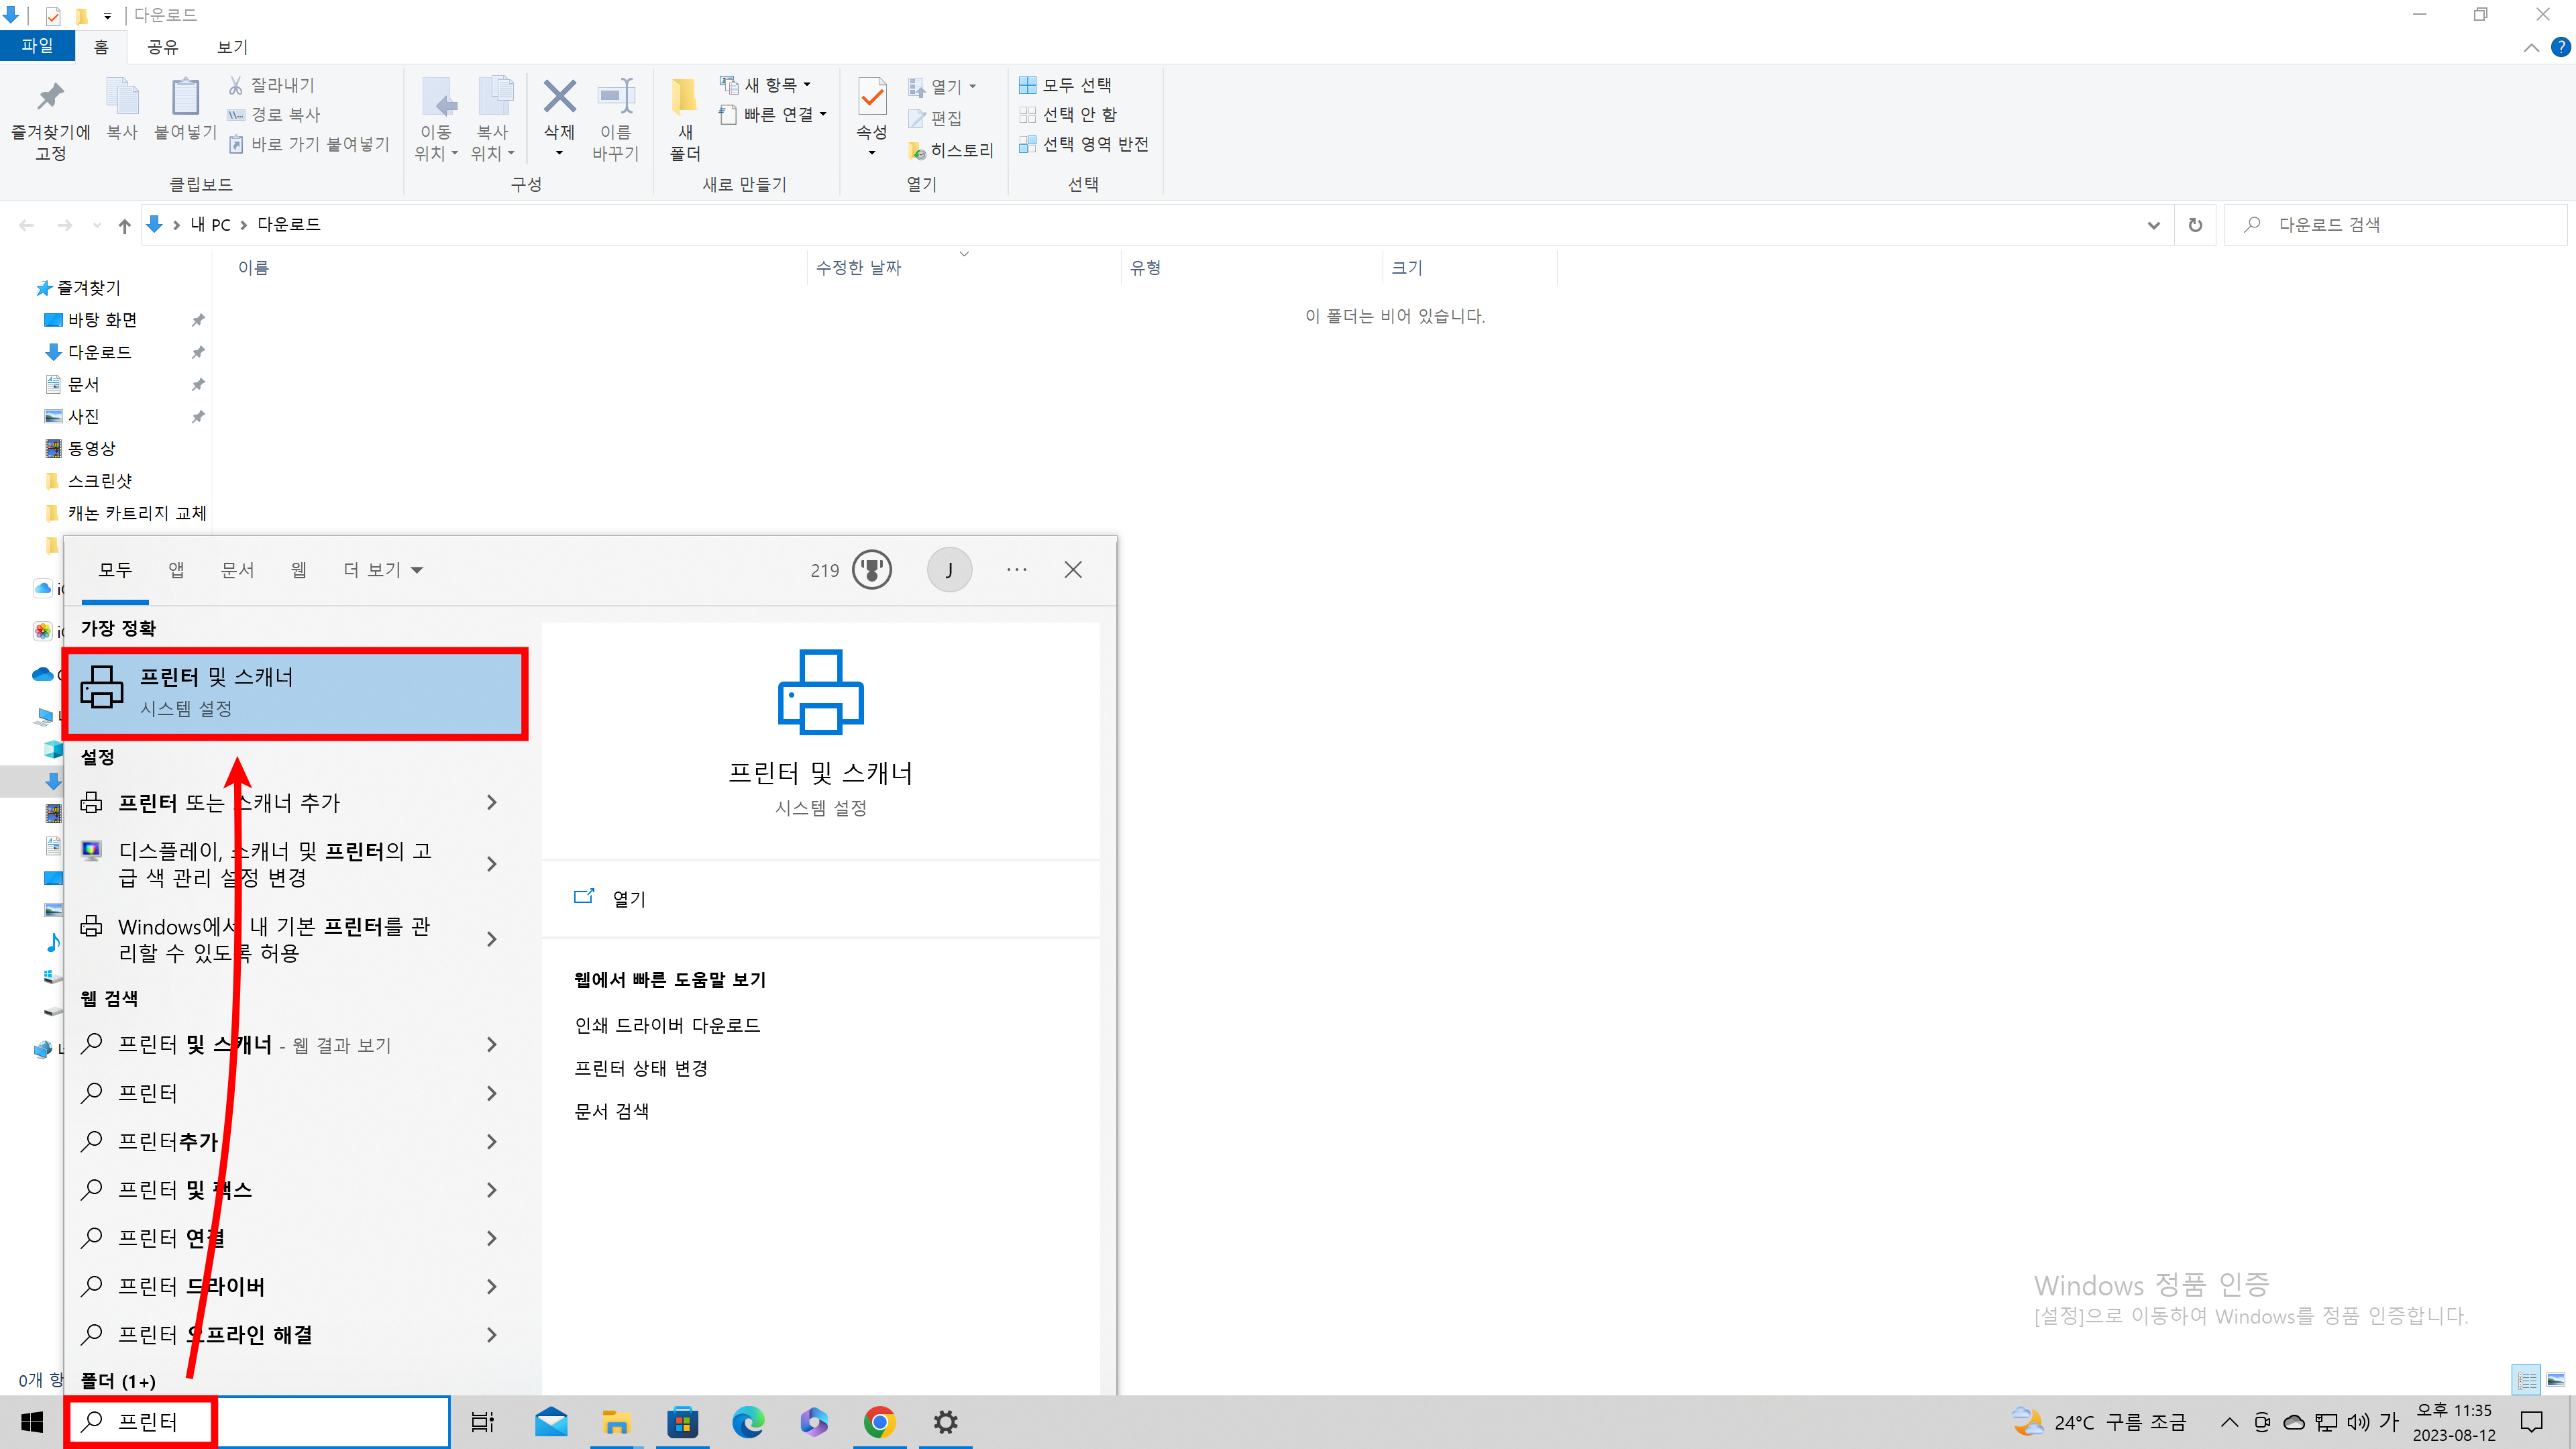
Task: Click Invert Selection (선택 영역 반전)
Action: tap(1084, 144)
